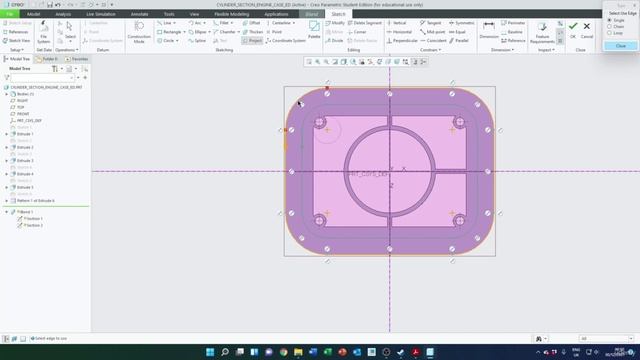Apply the Mid-point constraint
The width and height of the screenshot is (640, 360).
point(433,32)
